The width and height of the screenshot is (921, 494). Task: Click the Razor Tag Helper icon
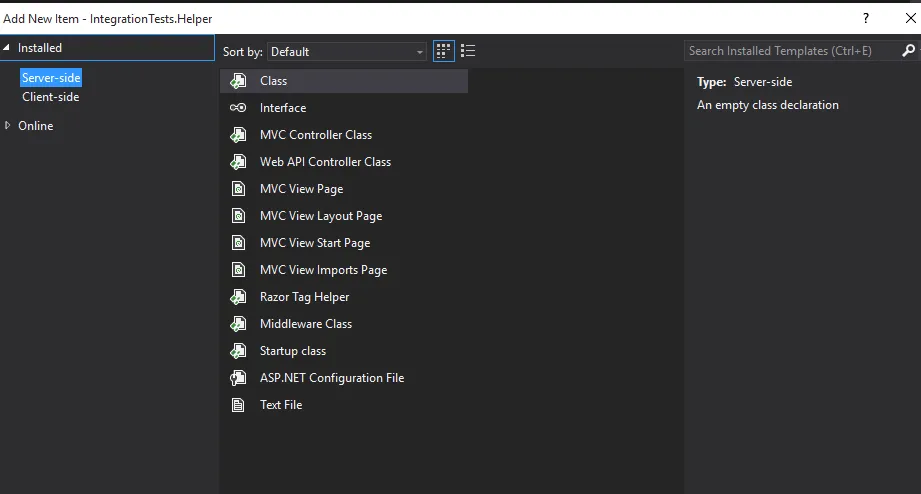point(238,297)
